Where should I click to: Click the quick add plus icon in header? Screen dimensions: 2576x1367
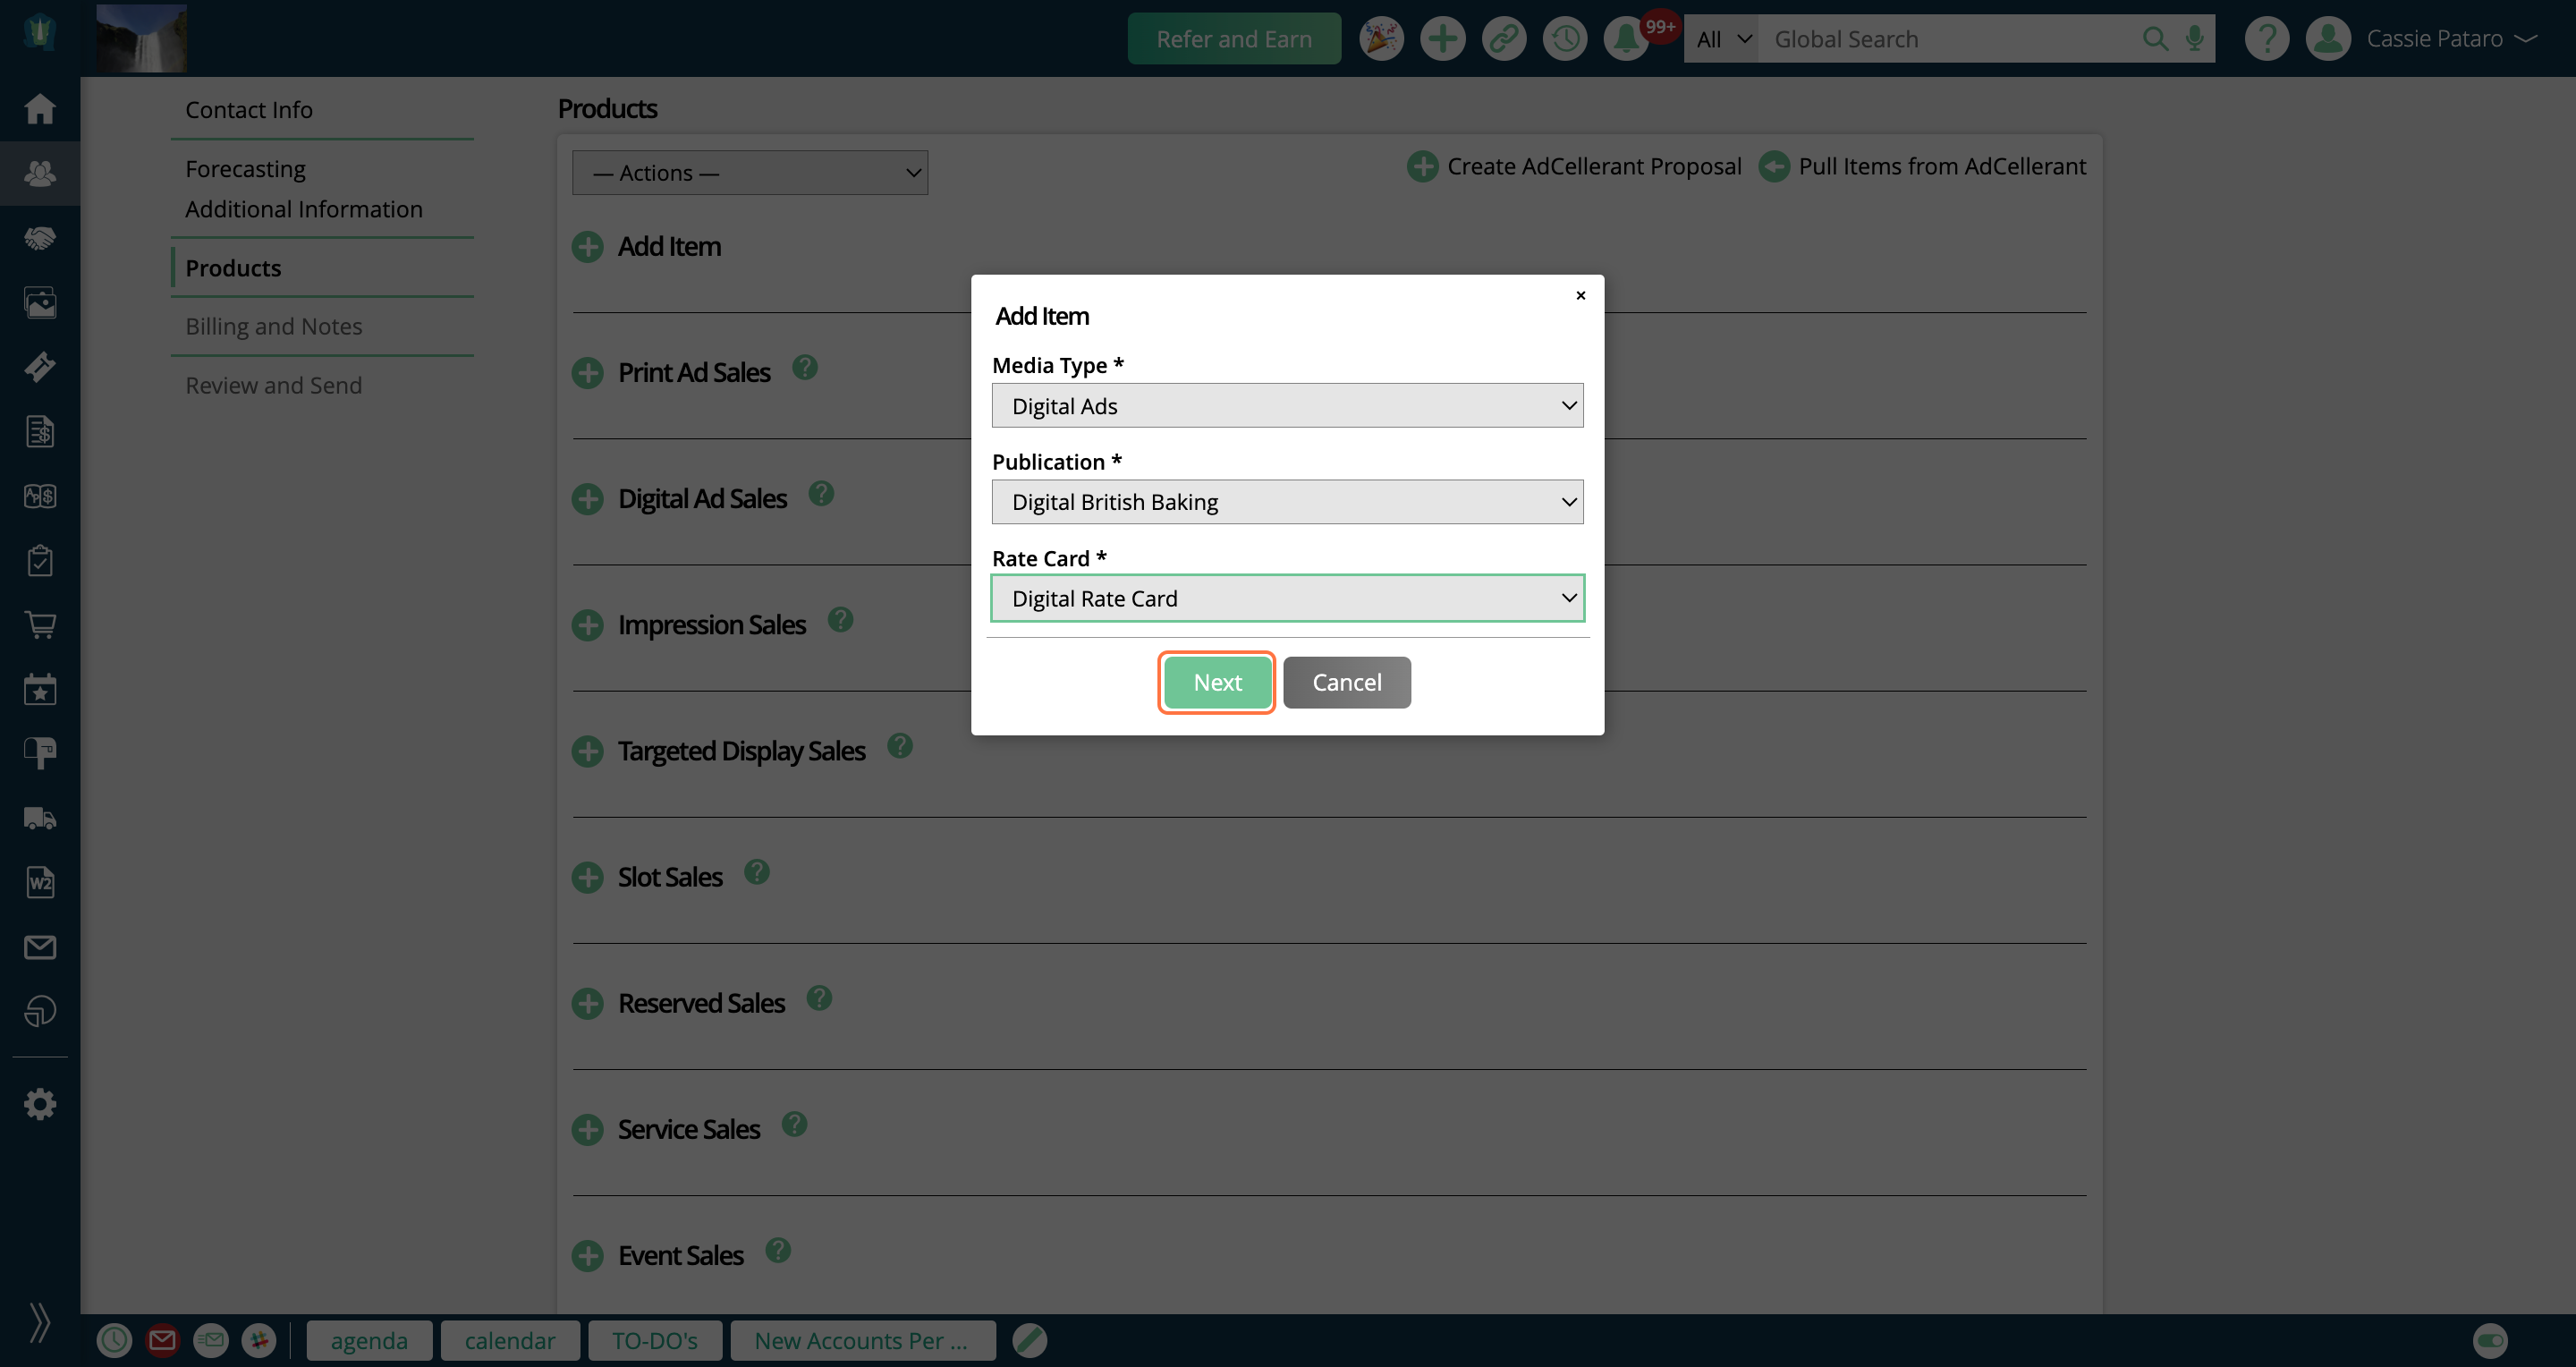coord(1442,39)
